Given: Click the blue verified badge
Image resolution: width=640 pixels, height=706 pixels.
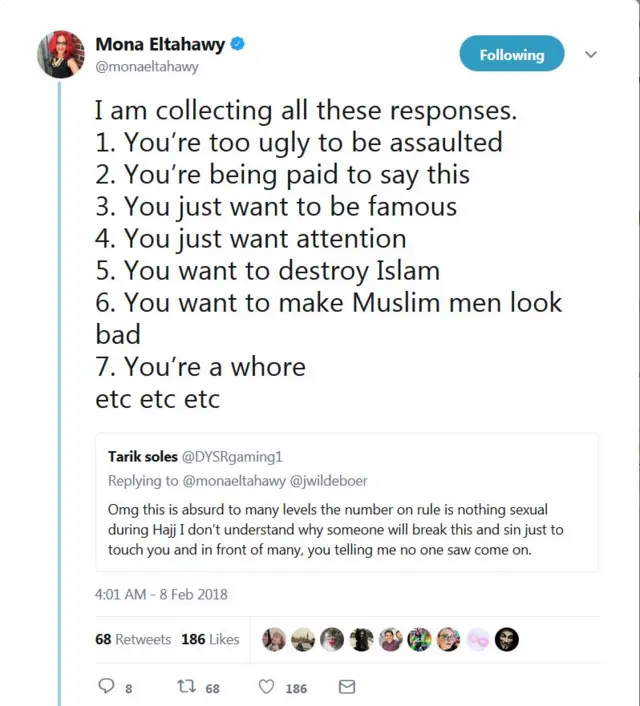Looking at the screenshot, I should (x=239, y=44).
